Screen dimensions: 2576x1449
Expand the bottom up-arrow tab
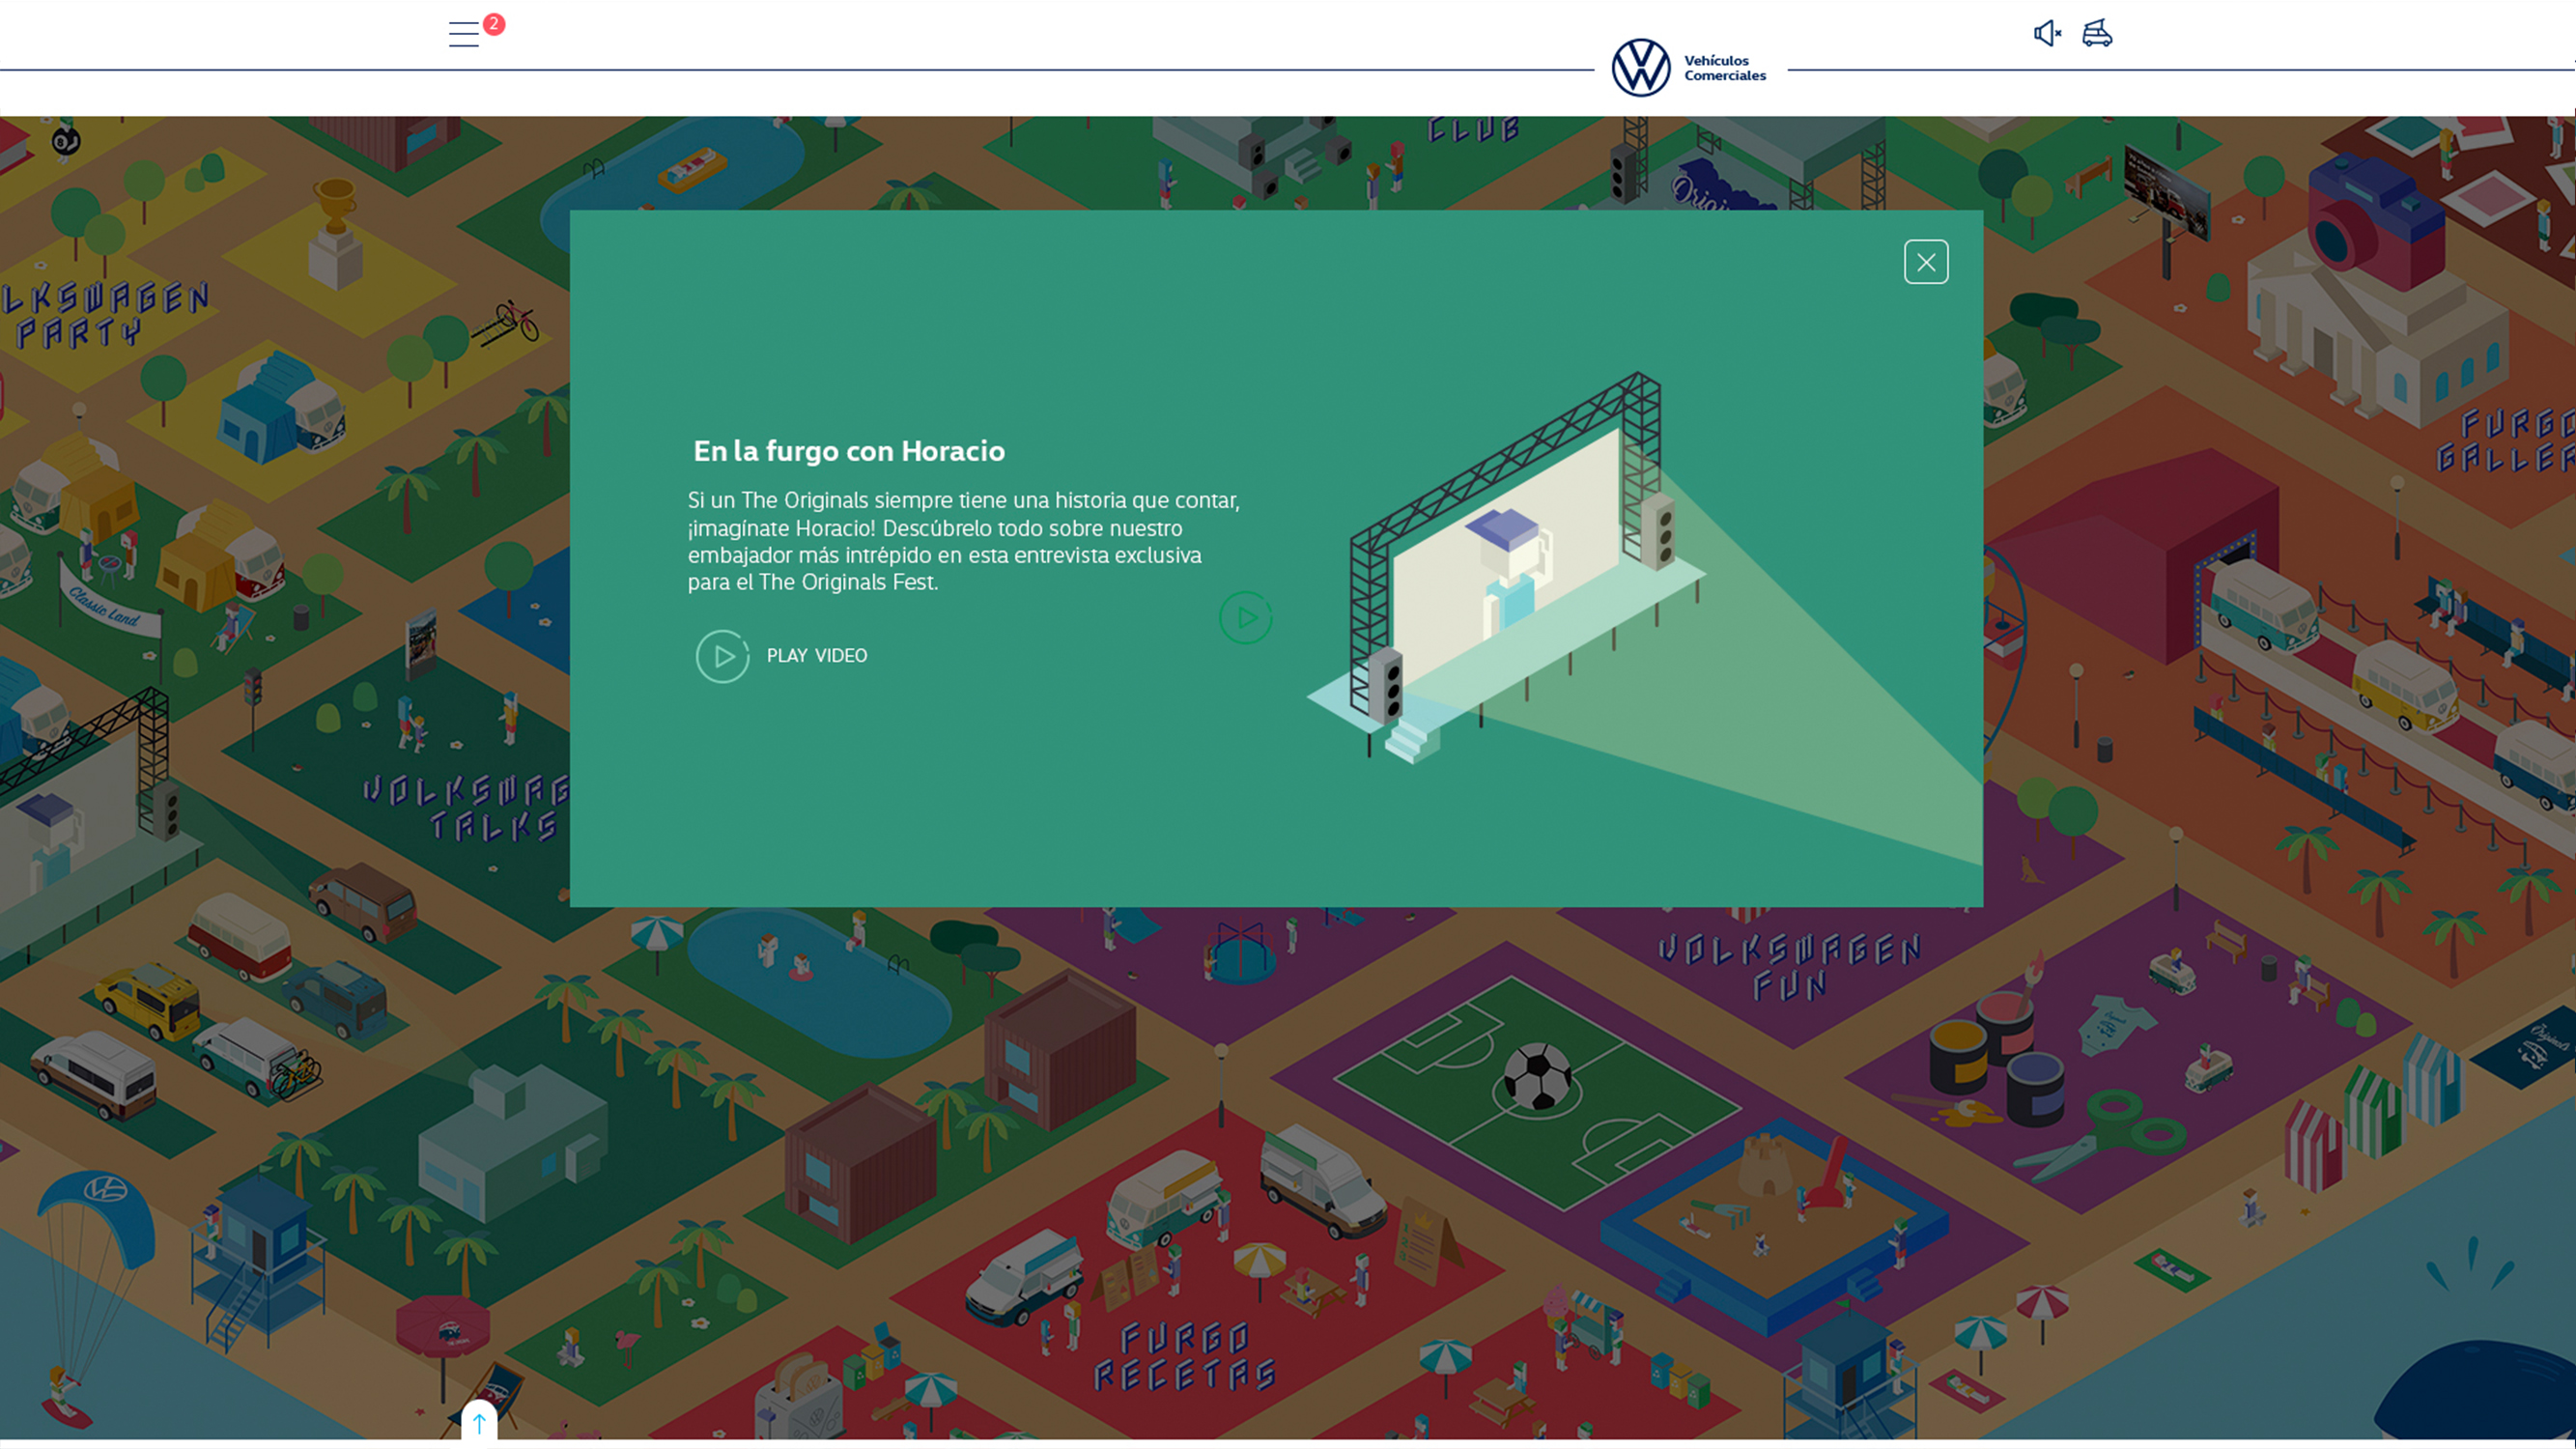tap(479, 1423)
